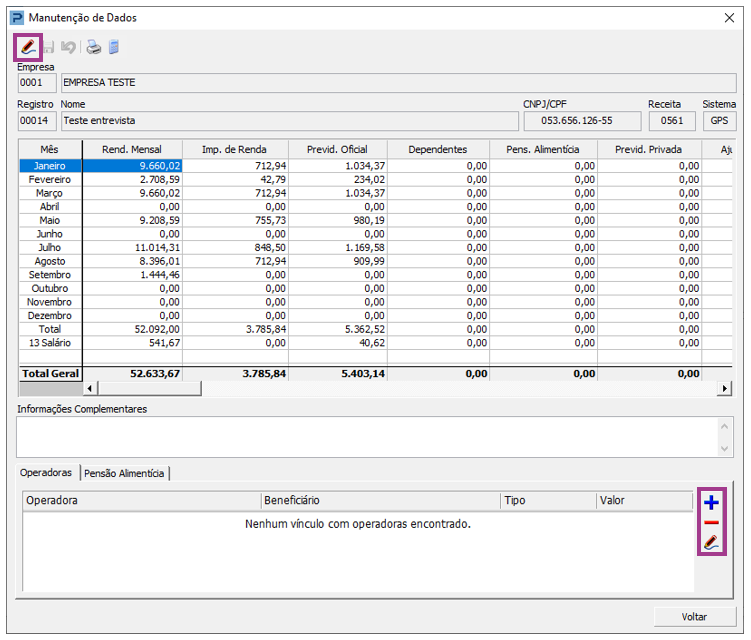Open the calculator icon in the toolbar
Screen dimensions: 751x640
(x=113, y=47)
